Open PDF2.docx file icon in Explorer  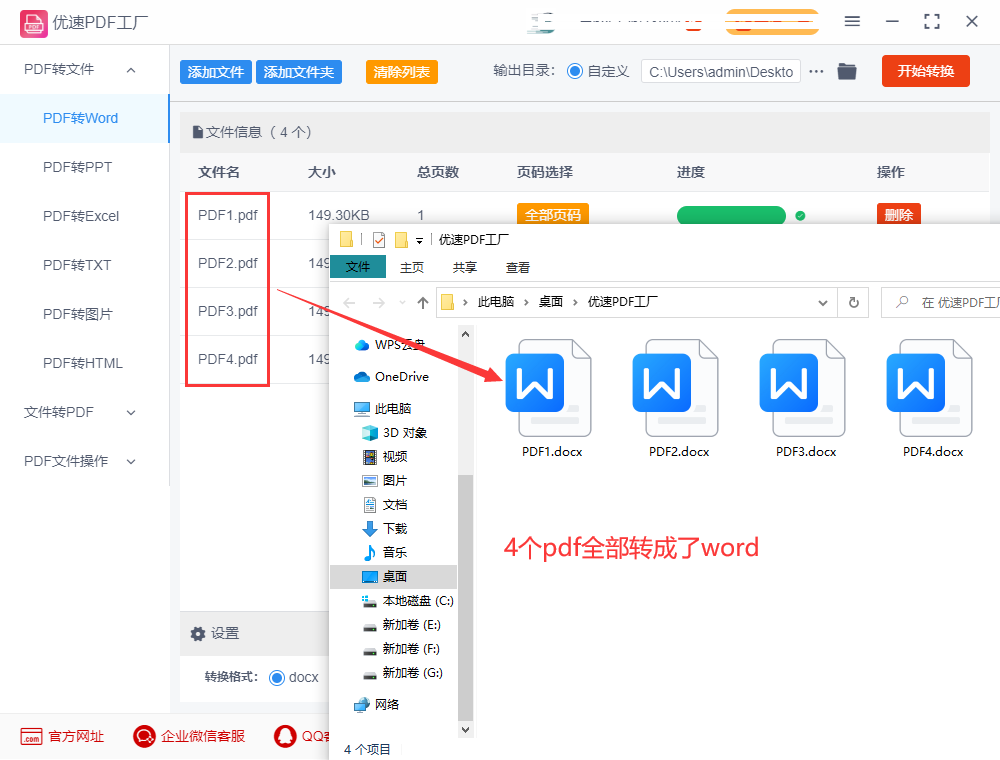675,388
